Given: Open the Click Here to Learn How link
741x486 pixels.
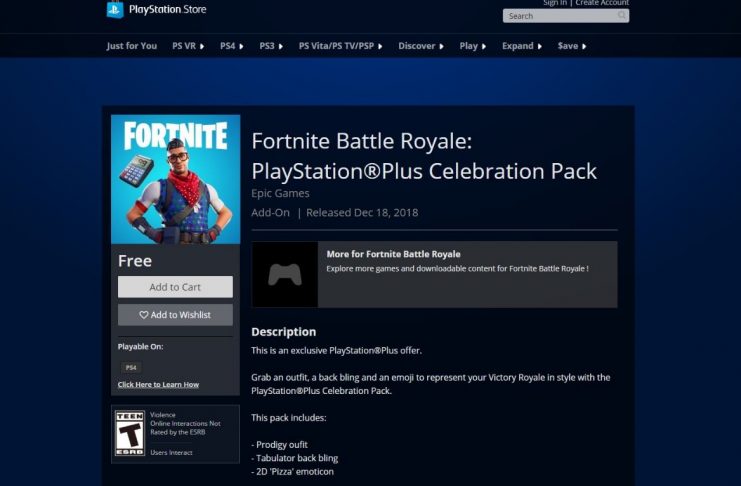Looking at the screenshot, I should [158, 384].
